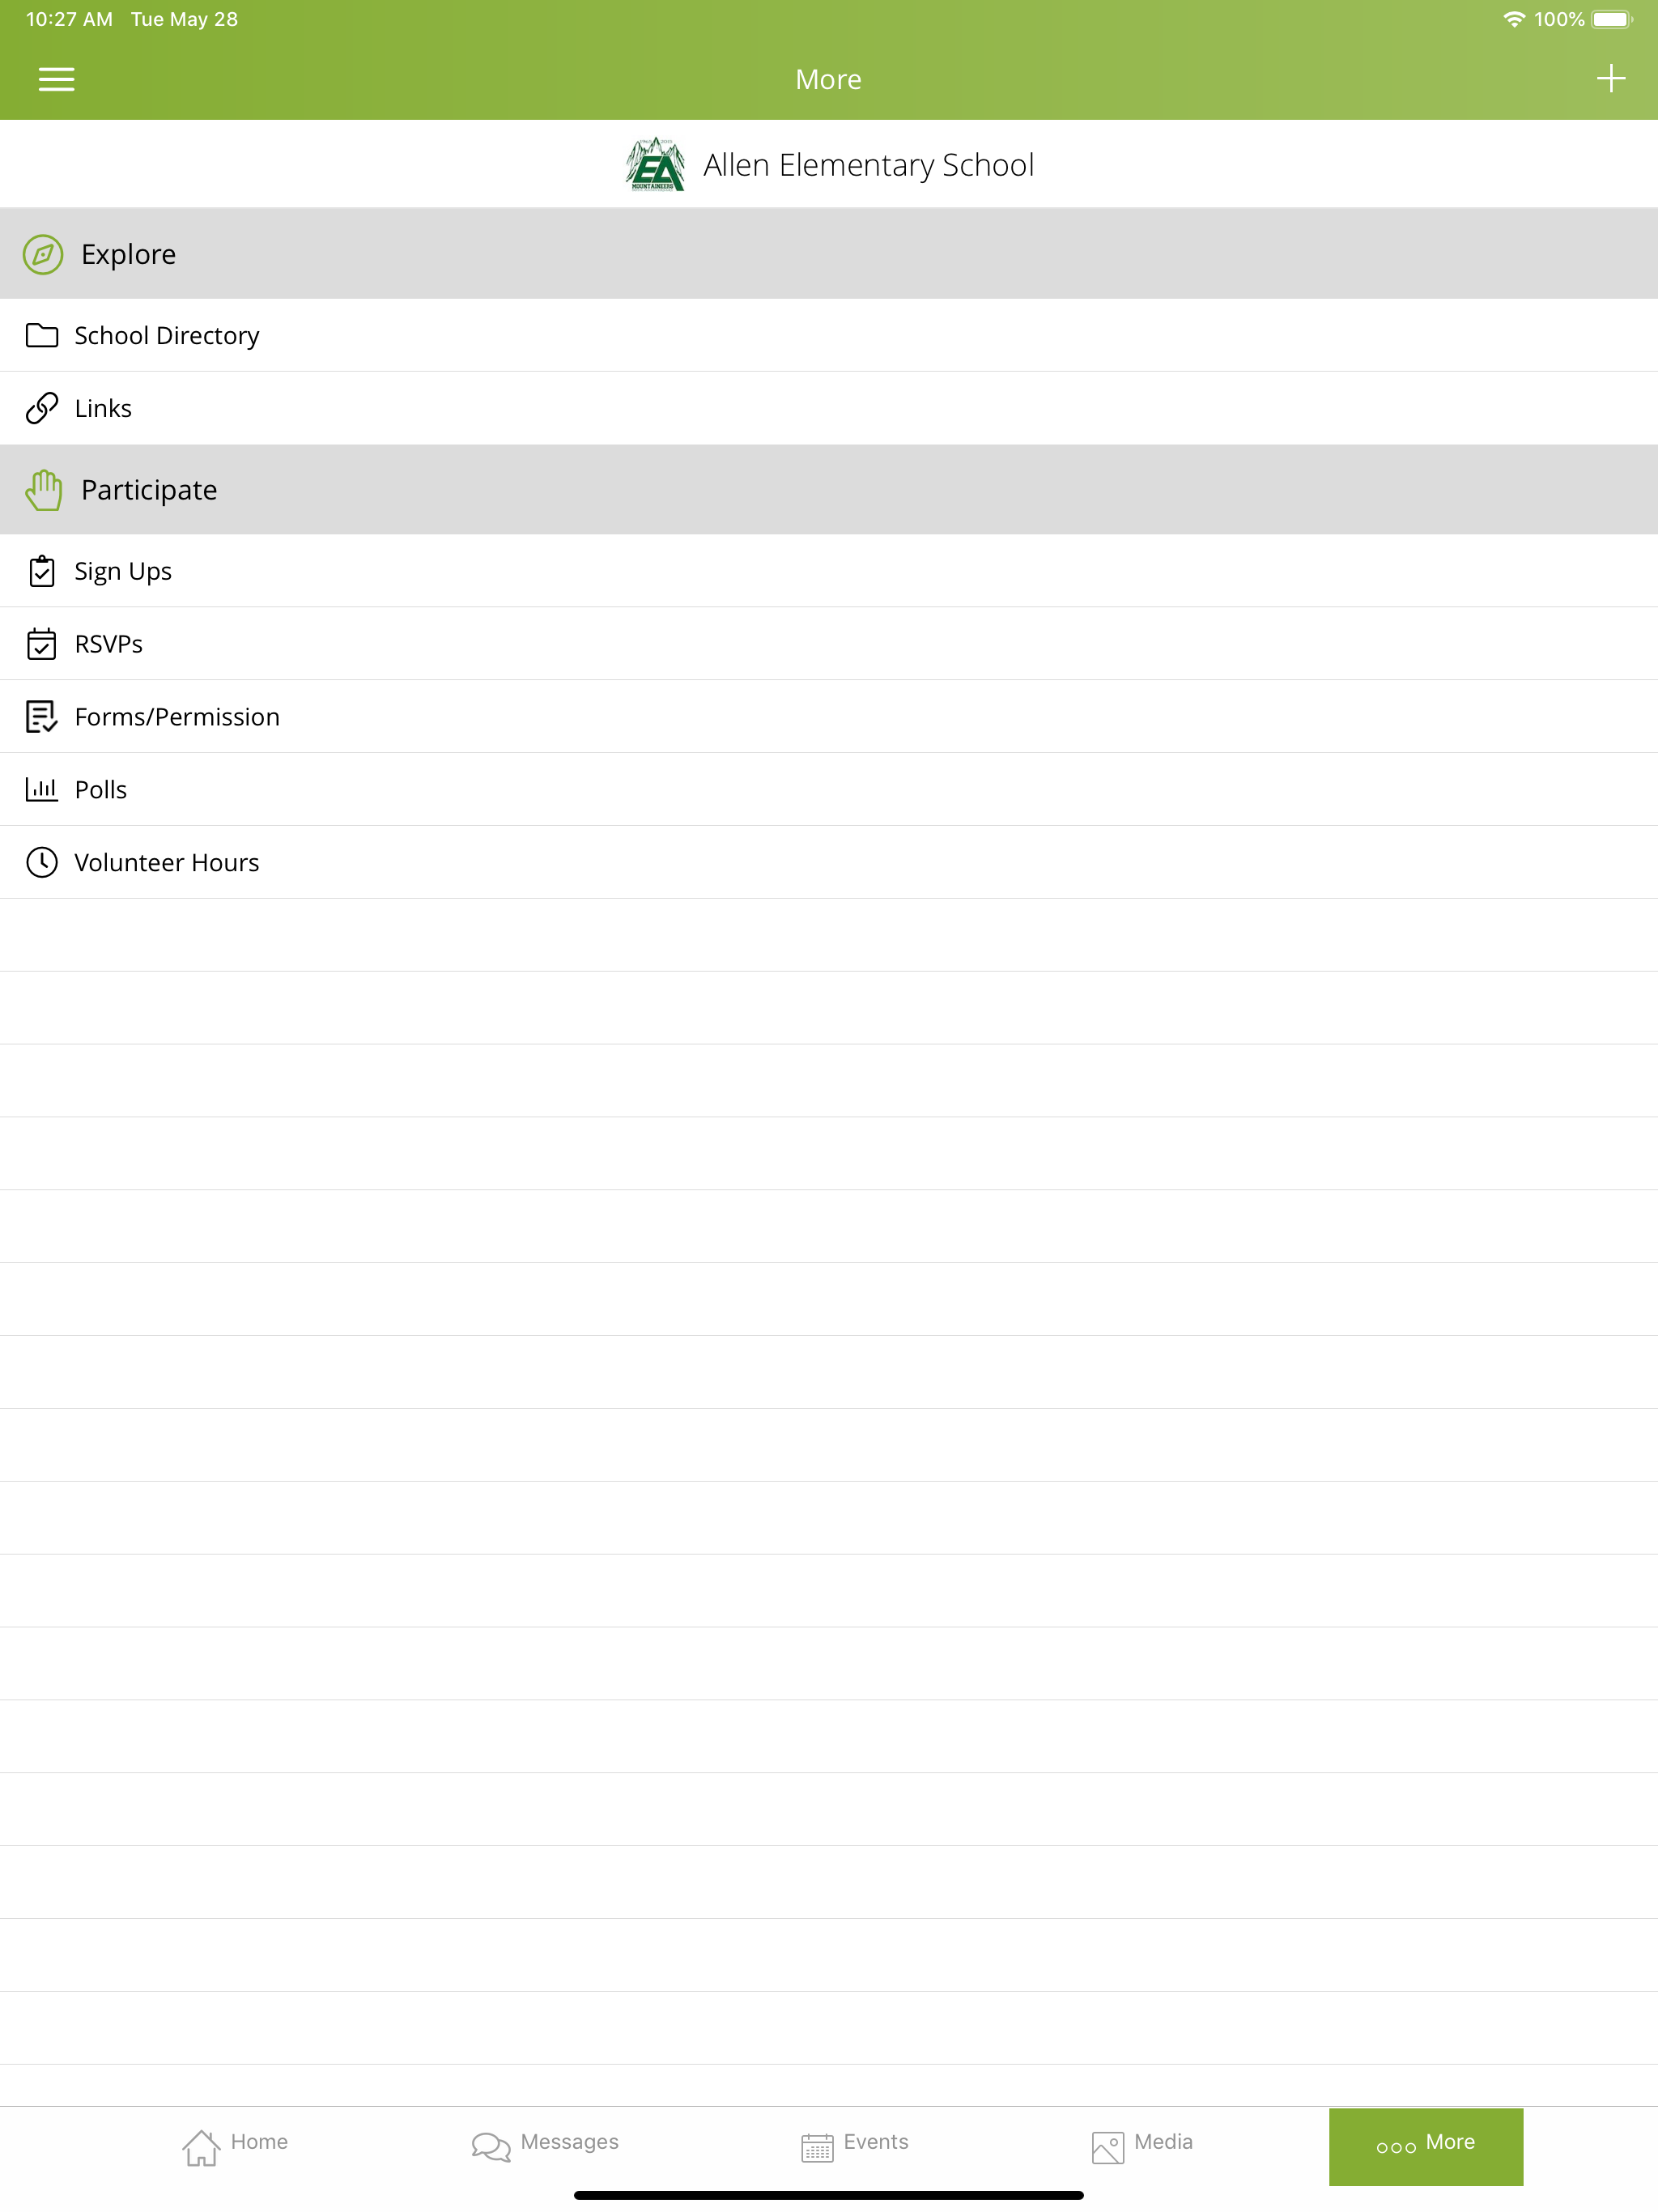Tap the 10:27 AM clock
1658x2212 pixels.
coord(69,19)
